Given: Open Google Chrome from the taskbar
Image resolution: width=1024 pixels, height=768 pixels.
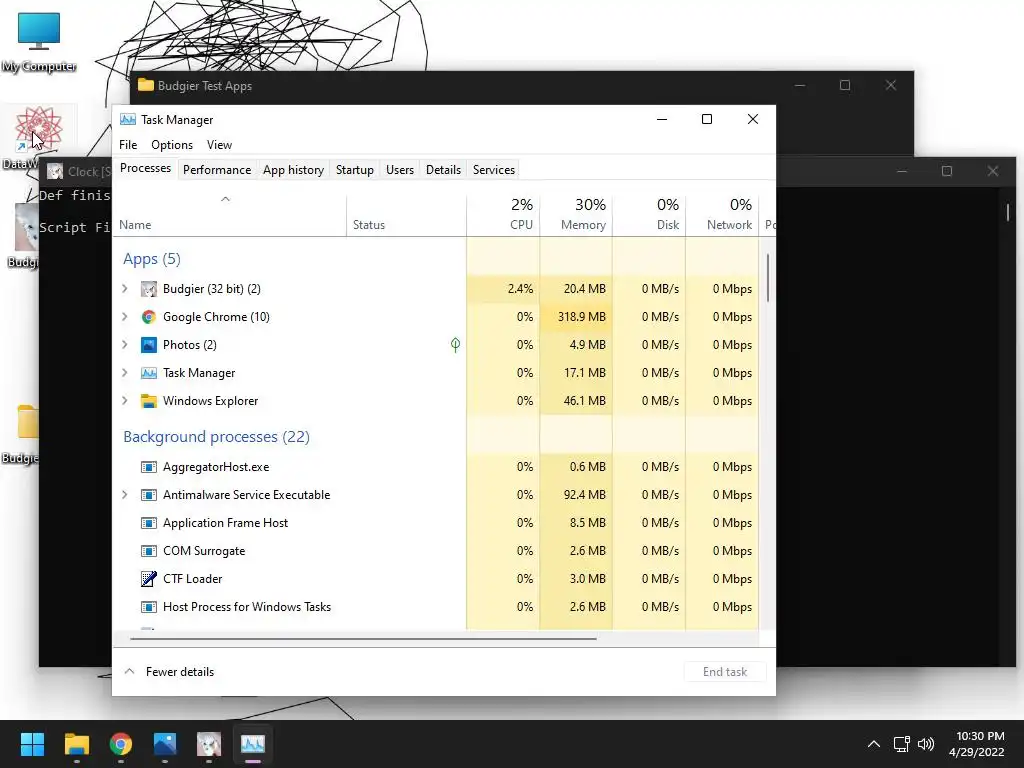Looking at the screenshot, I should pos(121,744).
